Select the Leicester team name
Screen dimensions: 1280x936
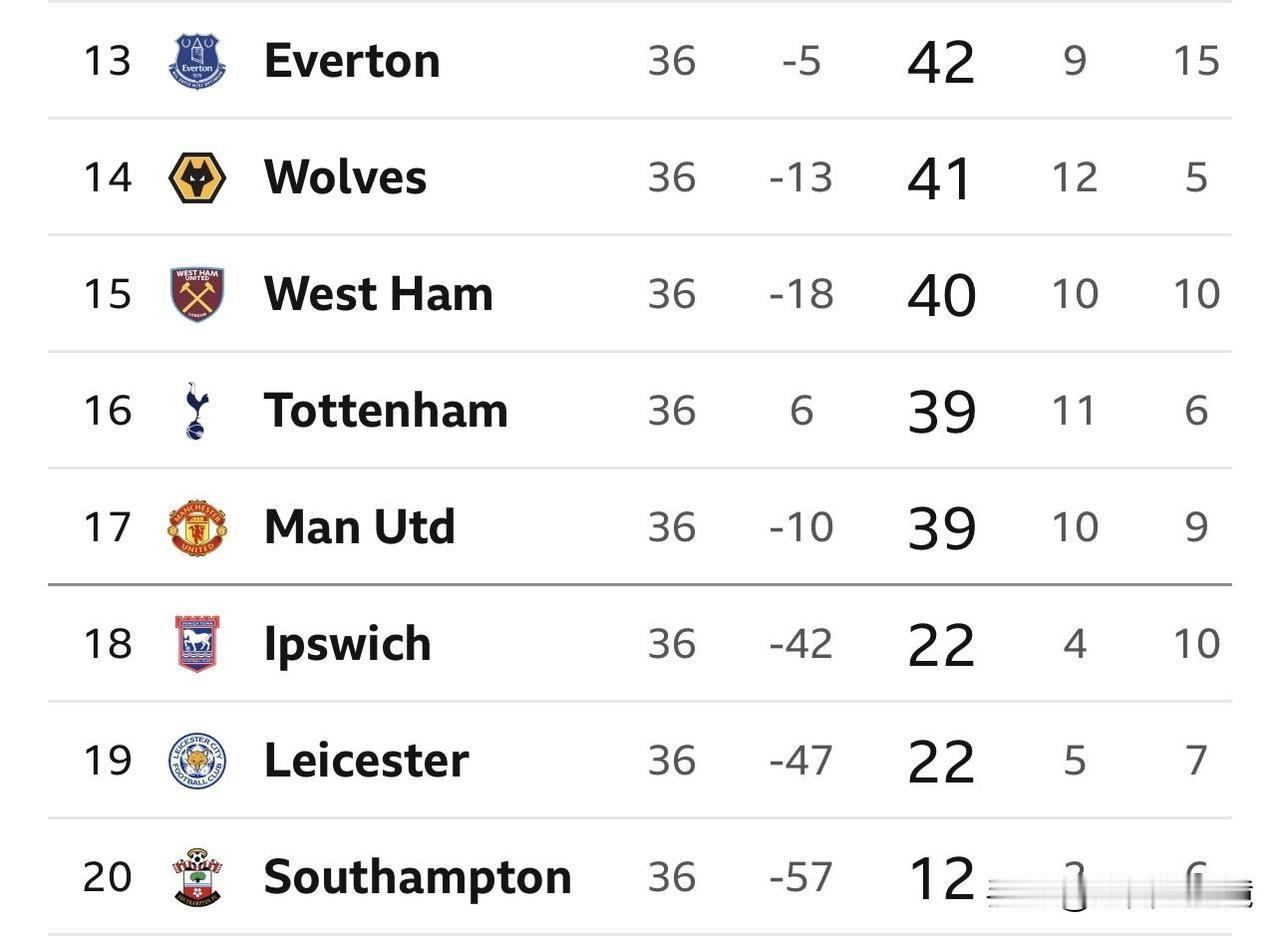[366, 761]
